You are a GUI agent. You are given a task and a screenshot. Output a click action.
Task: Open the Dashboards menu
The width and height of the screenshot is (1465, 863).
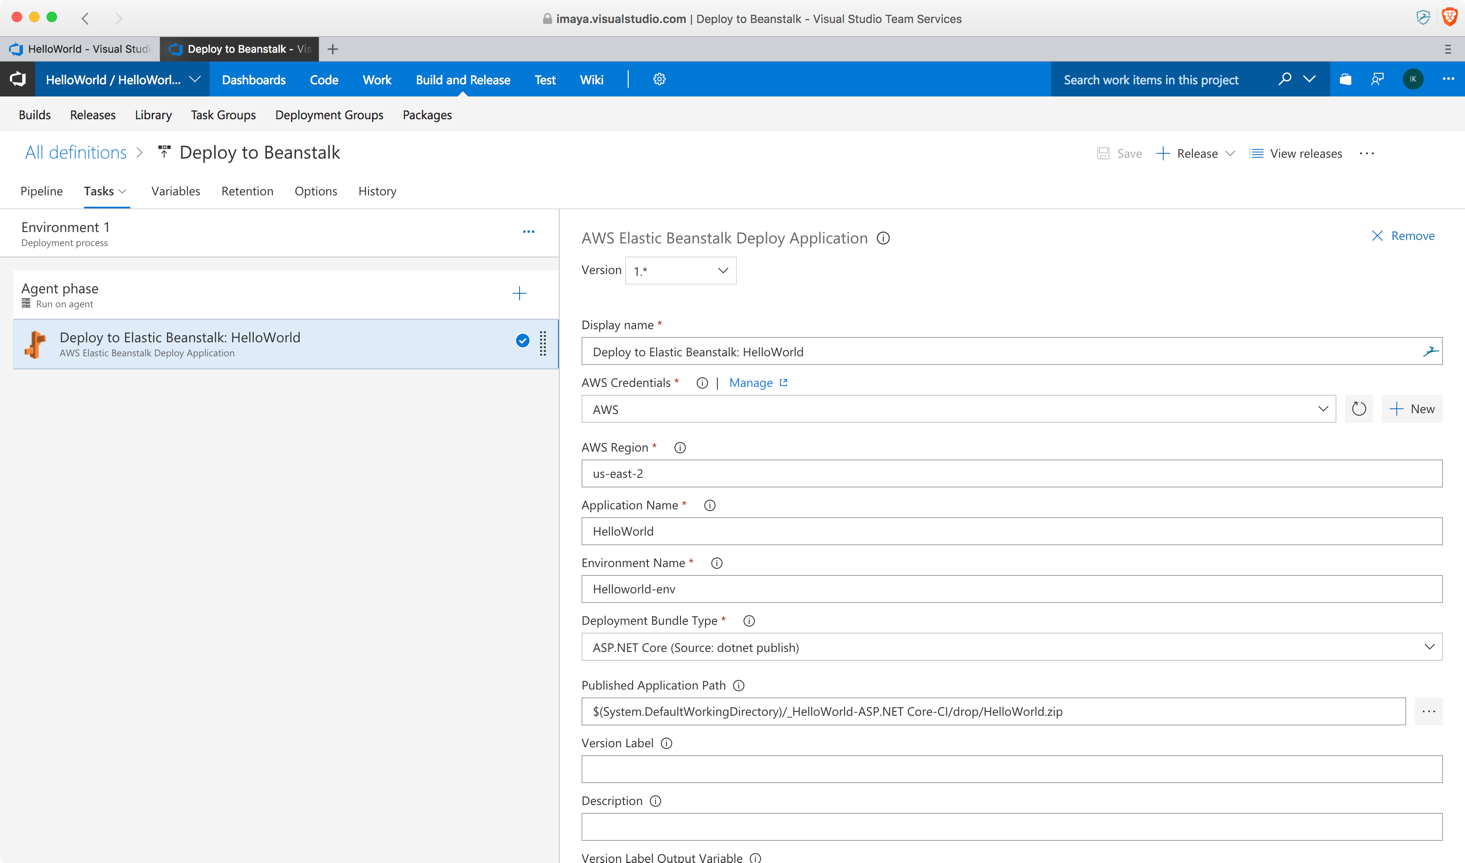click(x=254, y=80)
